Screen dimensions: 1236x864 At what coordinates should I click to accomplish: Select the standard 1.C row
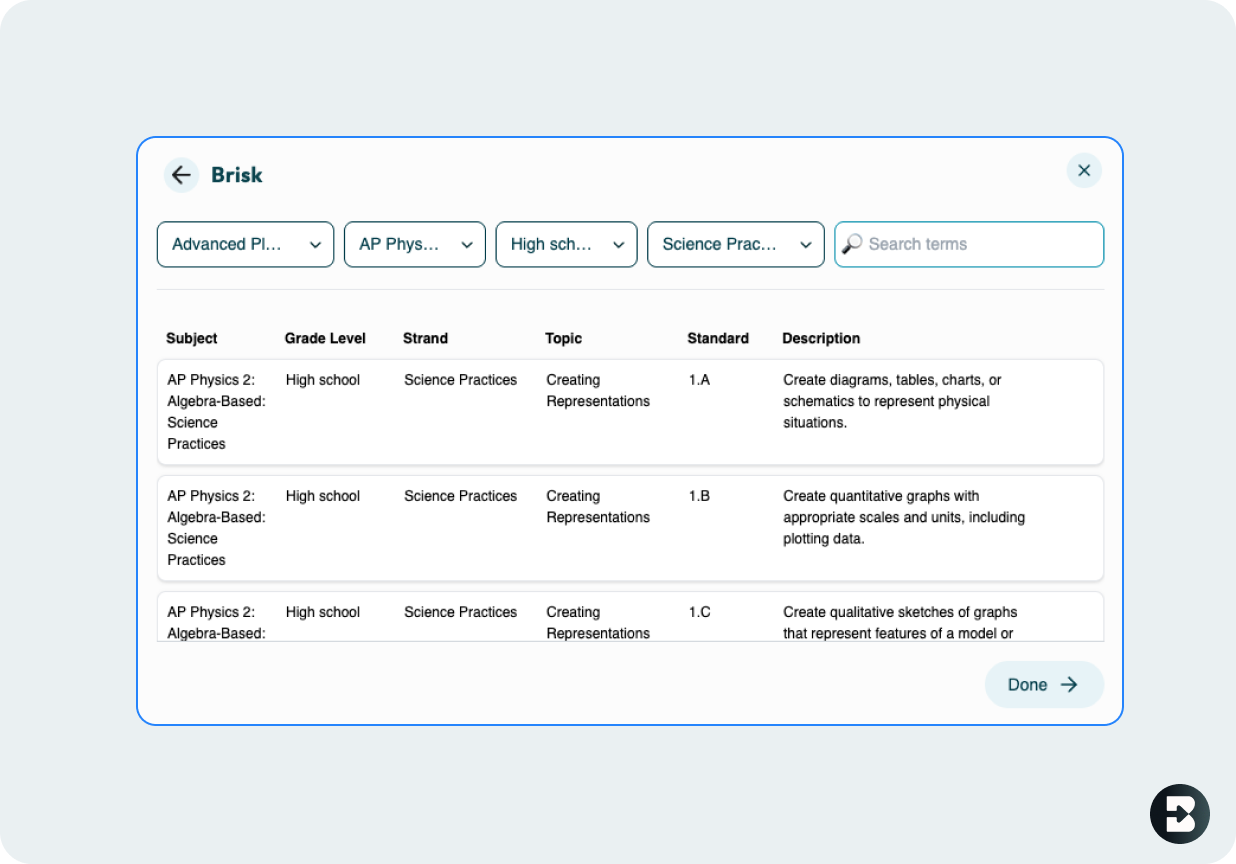[630, 617]
